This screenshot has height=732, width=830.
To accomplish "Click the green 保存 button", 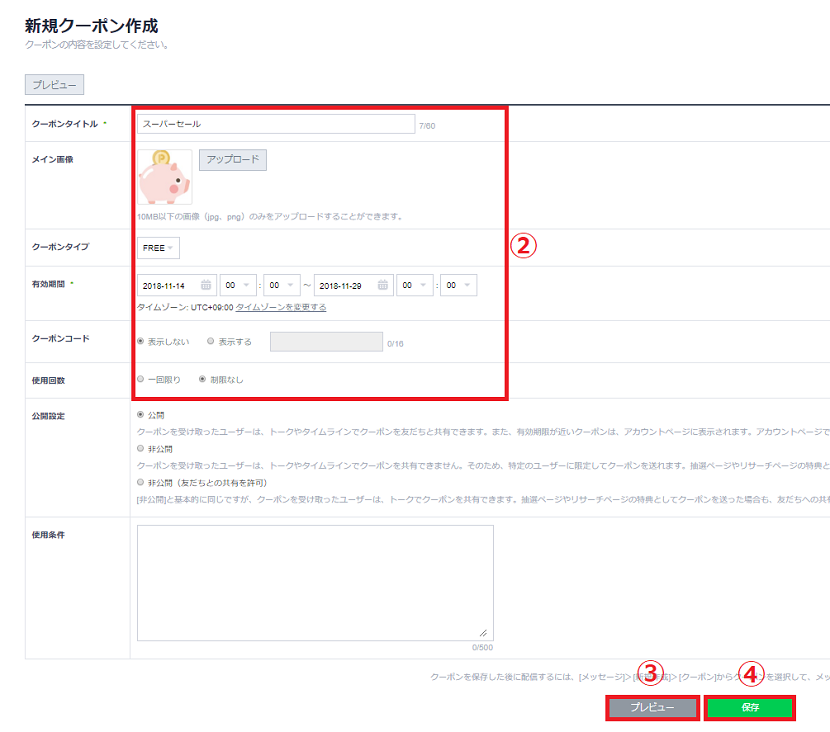I will point(749,707).
